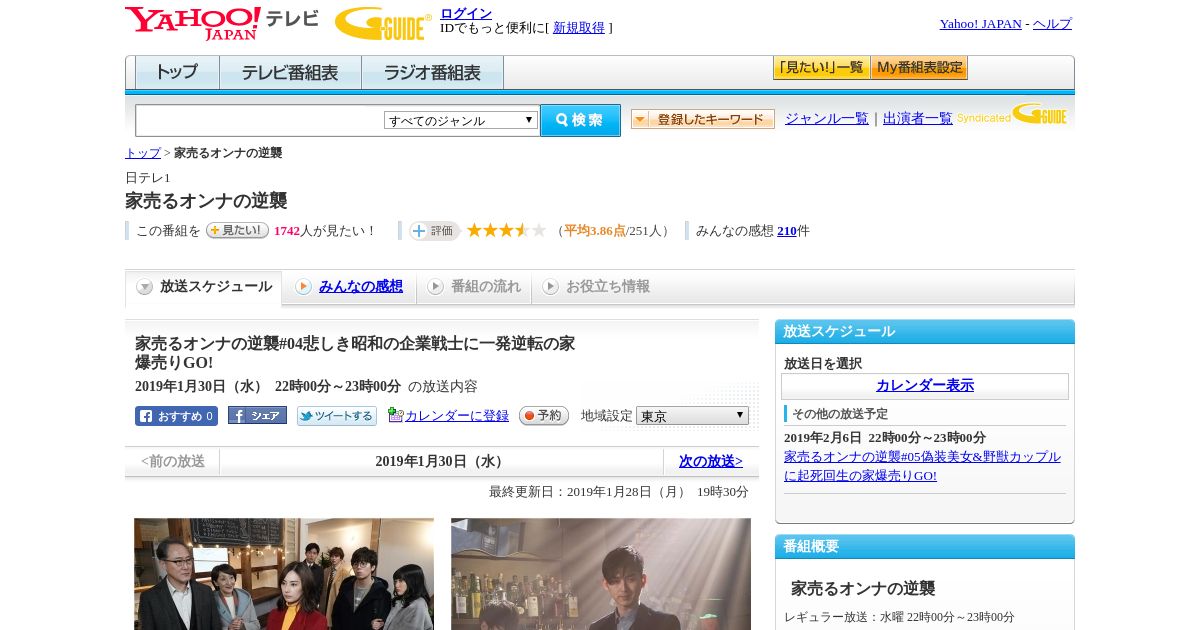Open the 新規取得 registration link

(x=579, y=28)
